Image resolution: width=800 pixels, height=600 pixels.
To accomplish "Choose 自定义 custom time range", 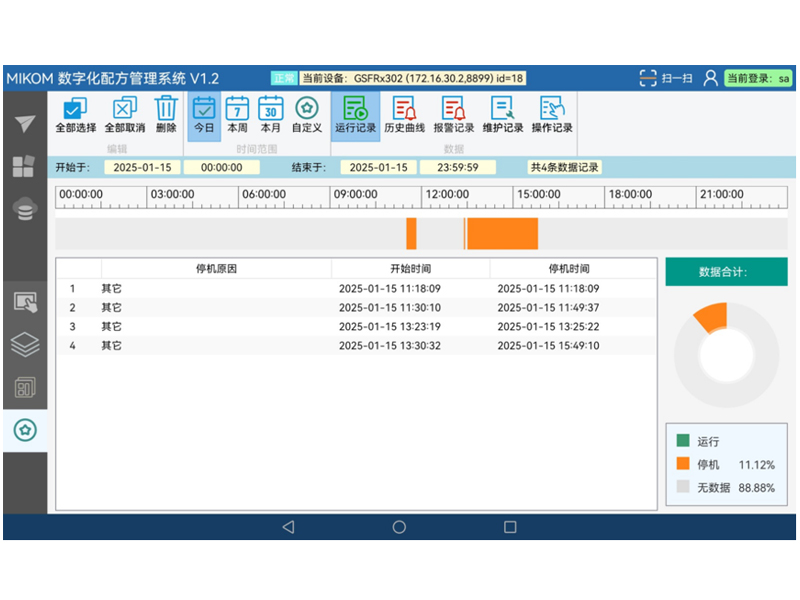I will (x=307, y=109).
